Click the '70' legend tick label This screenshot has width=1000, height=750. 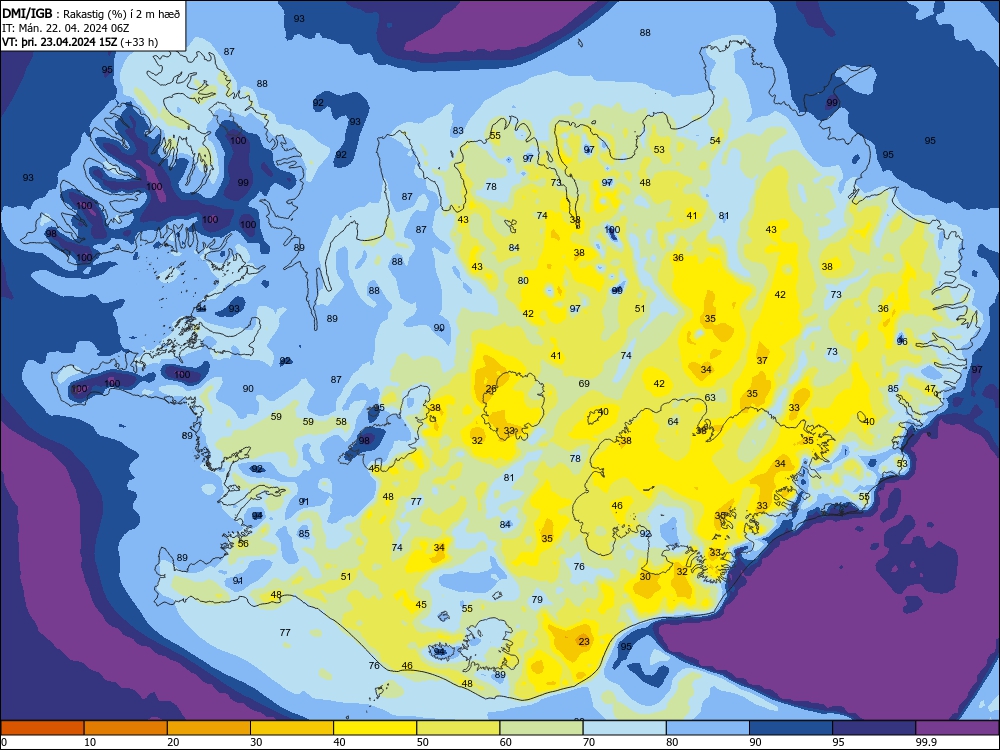(589, 742)
